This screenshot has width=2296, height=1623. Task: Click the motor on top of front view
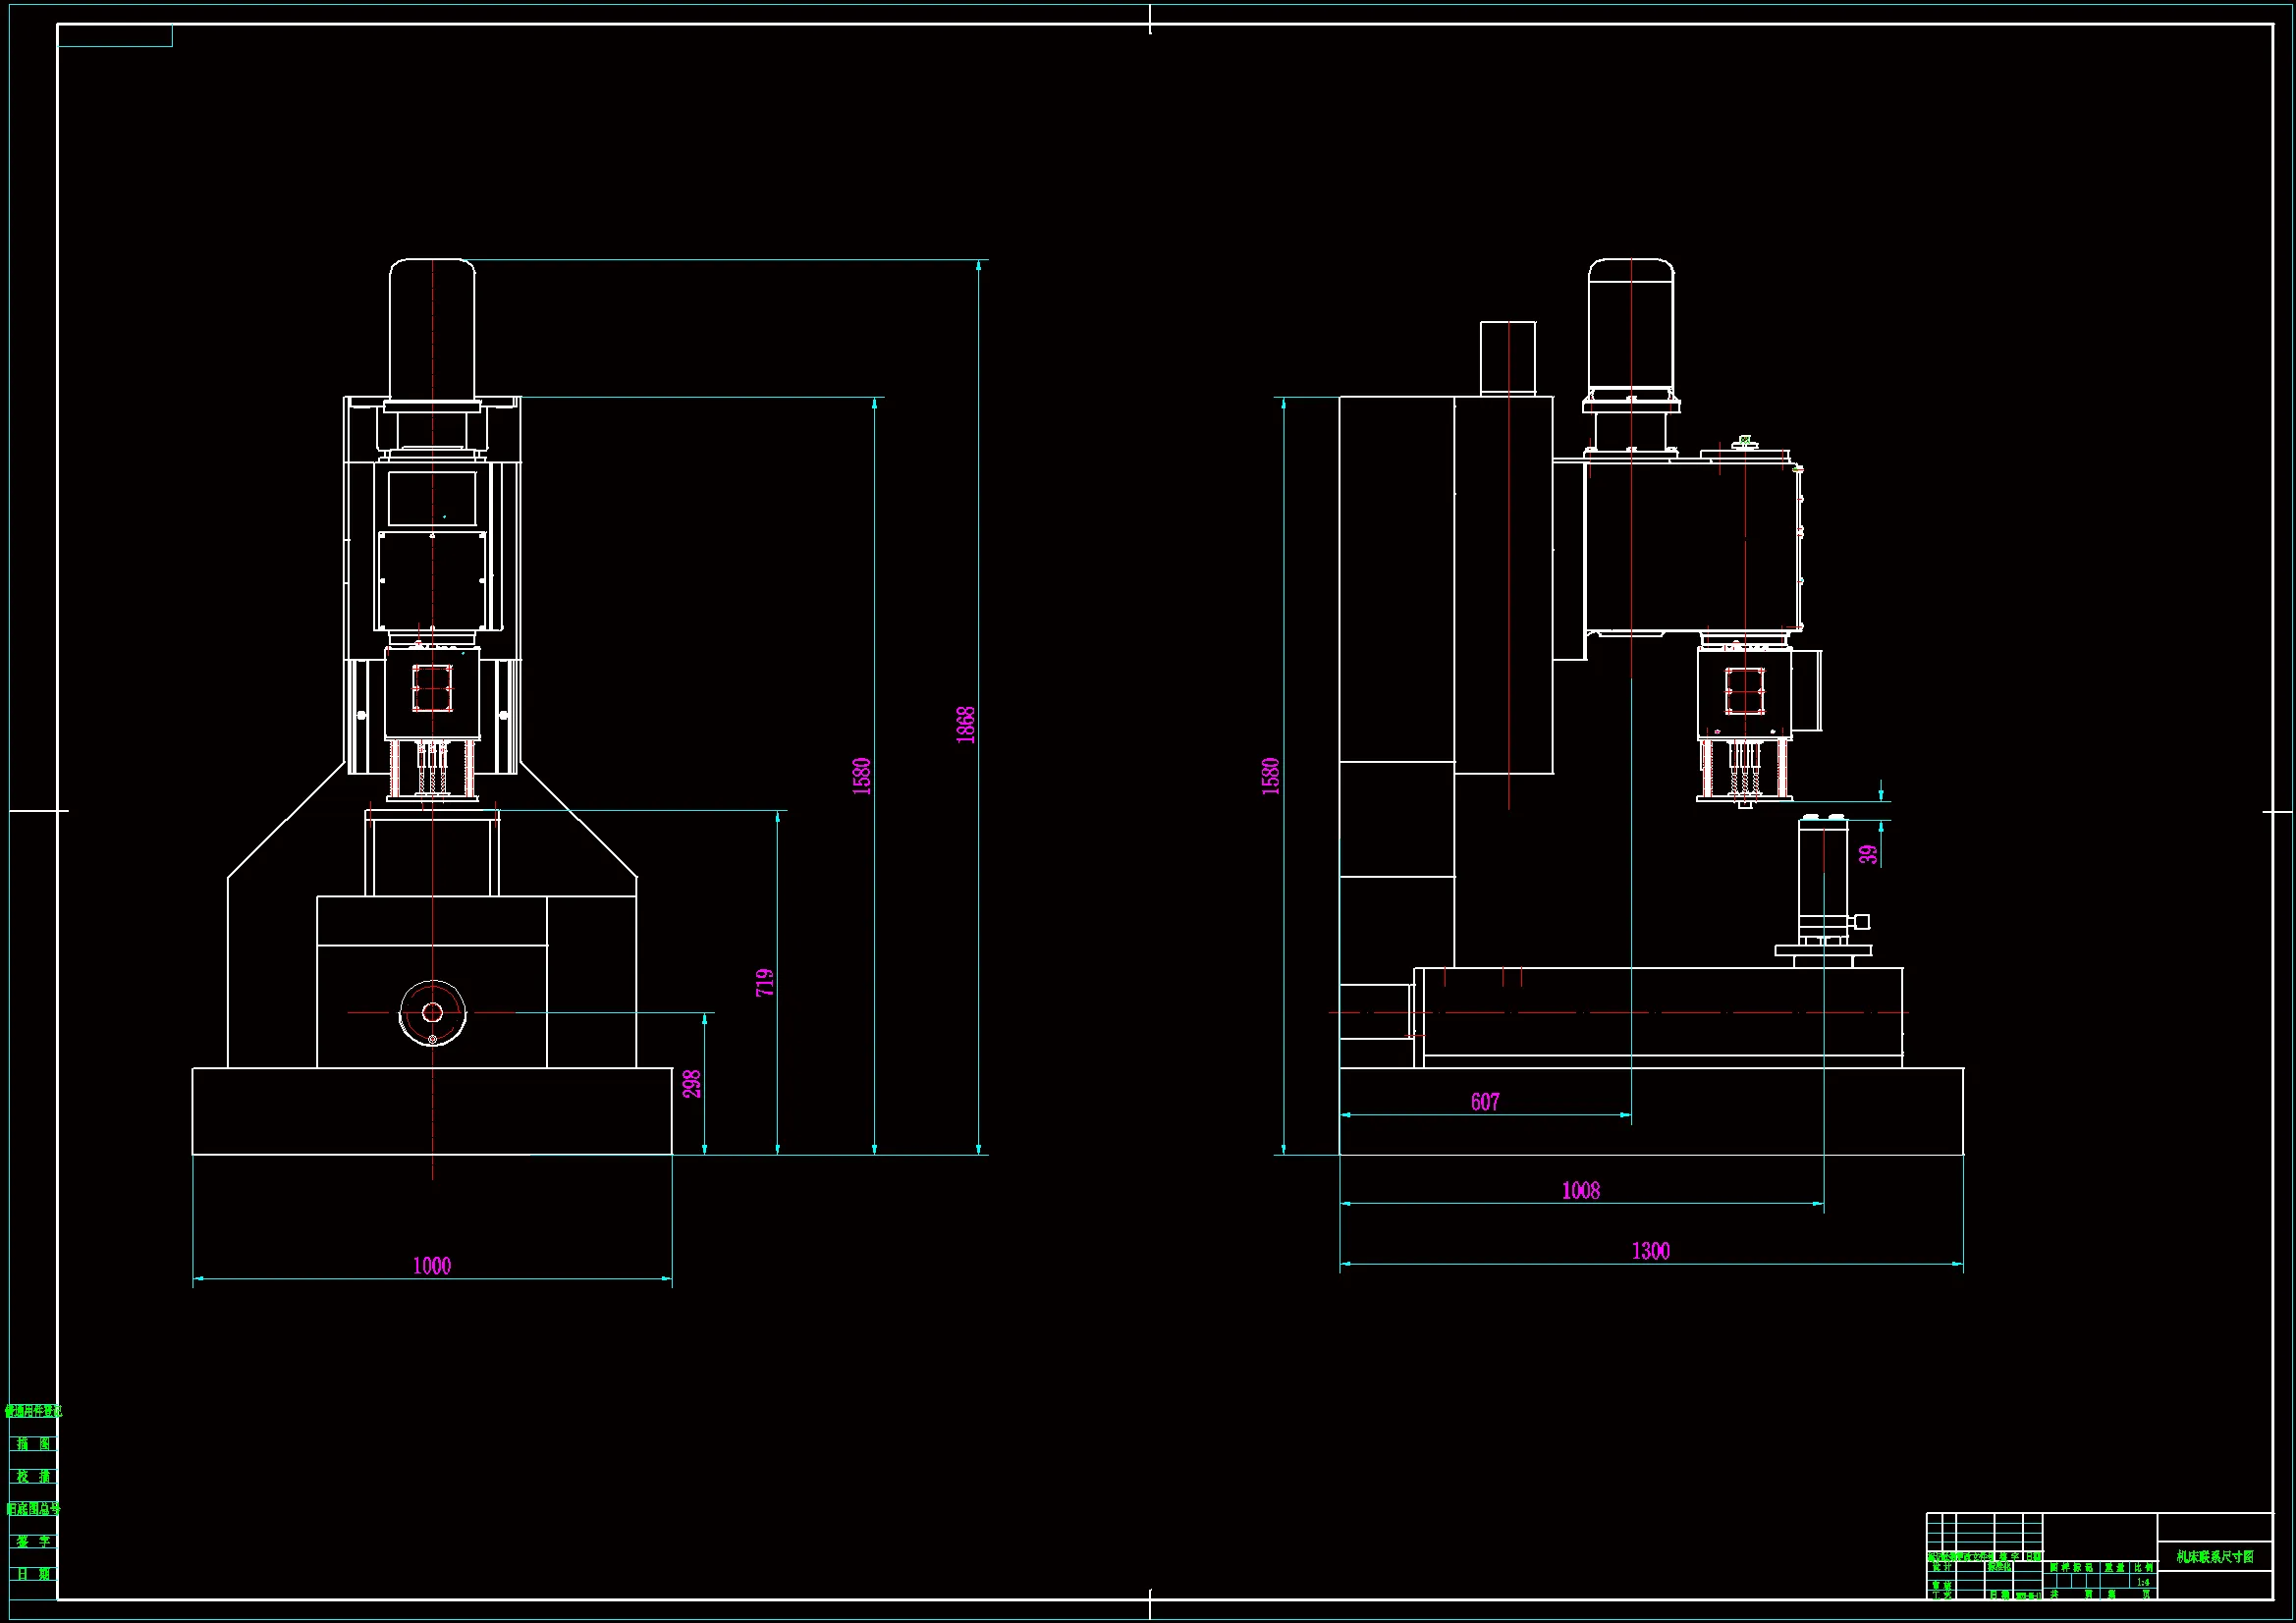[x=432, y=330]
